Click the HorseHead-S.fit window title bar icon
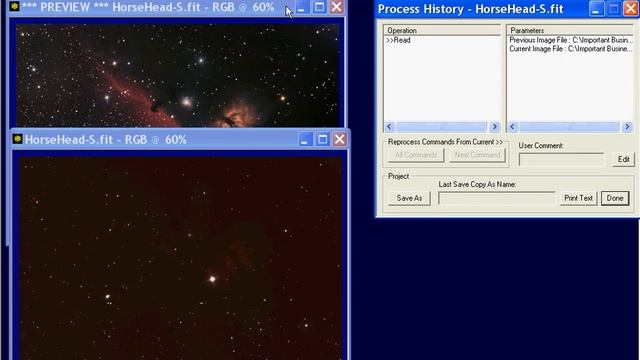 click(18, 139)
